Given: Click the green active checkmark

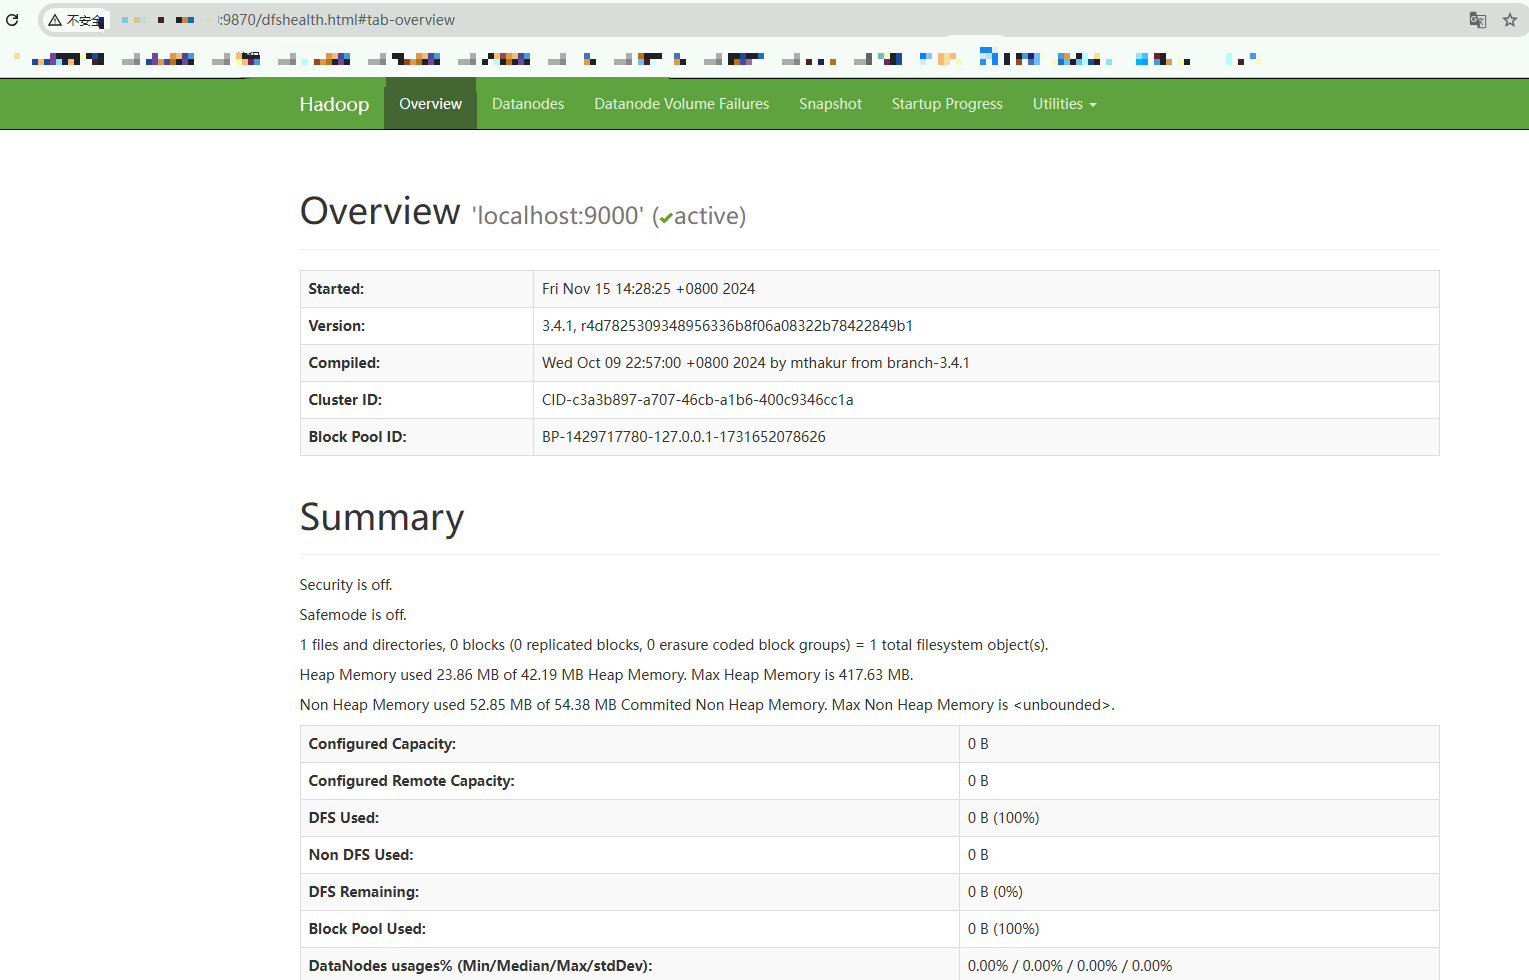Looking at the screenshot, I should point(666,218).
